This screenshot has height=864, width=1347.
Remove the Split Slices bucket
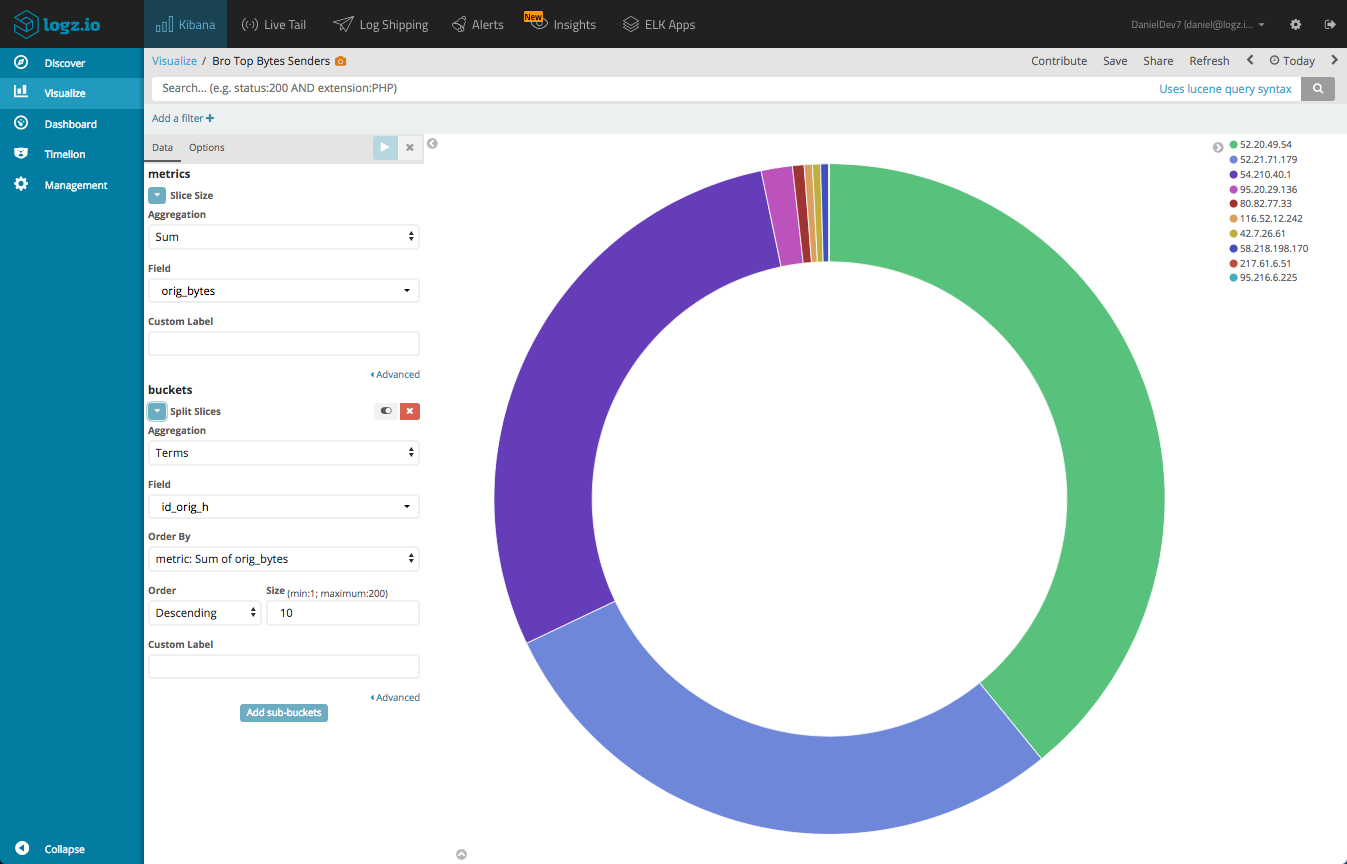(x=410, y=411)
